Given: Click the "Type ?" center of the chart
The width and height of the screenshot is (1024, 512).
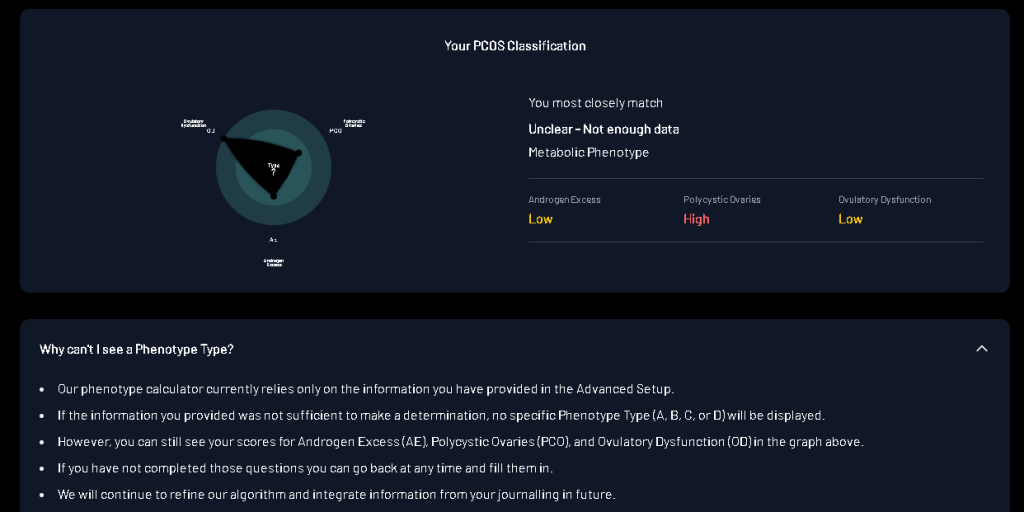Looking at the screenshot, I should click(x=273, y=168).
